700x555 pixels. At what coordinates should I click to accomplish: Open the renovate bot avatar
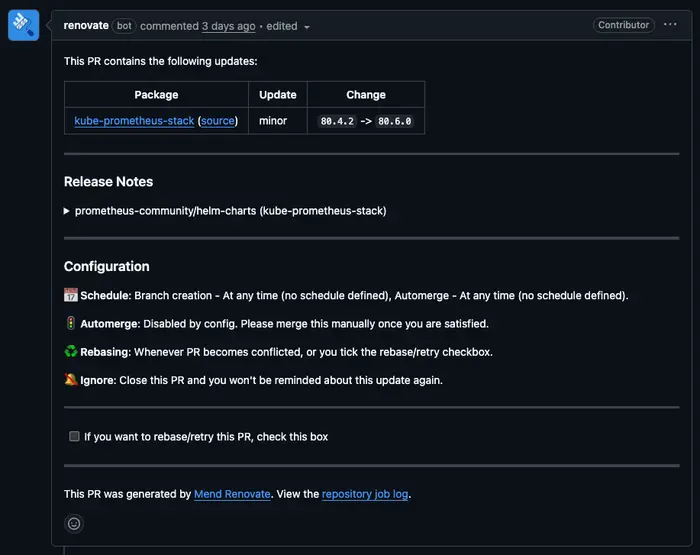point(23,25)
